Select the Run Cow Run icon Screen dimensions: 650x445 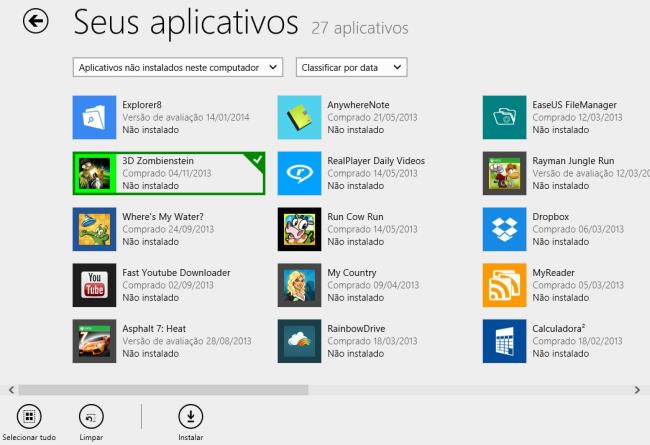[x=299, y=229]
